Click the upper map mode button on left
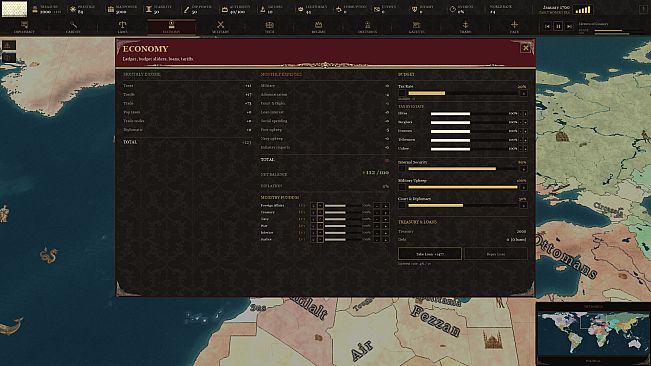Image resolution: width=651 pixels, height=366 pixels. pos(9,45)
